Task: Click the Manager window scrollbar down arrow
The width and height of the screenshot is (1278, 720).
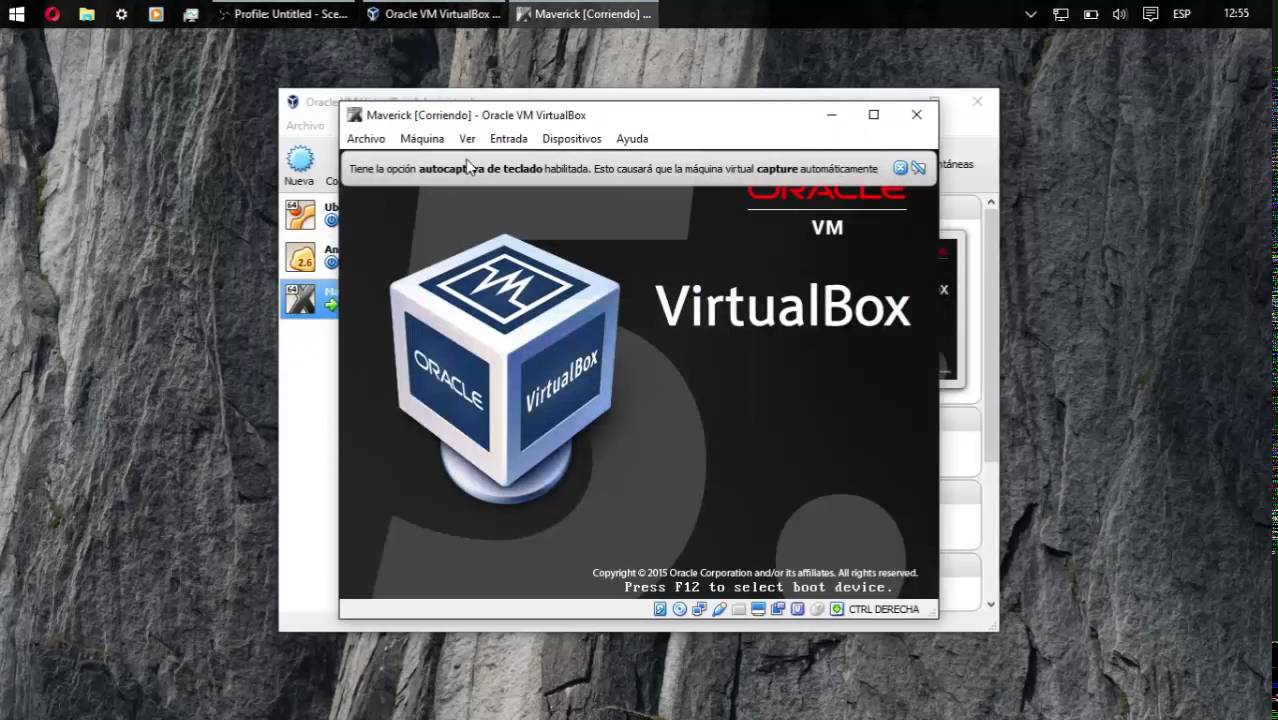Action: pyautogui.click(x=991, y=604)
